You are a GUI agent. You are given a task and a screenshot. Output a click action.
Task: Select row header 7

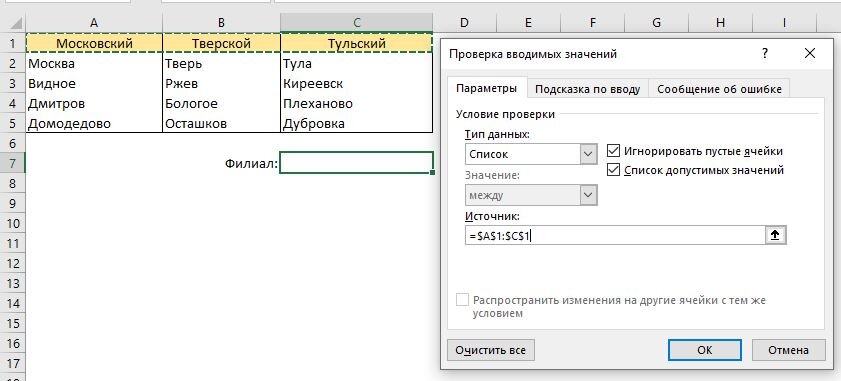point(13,163)
